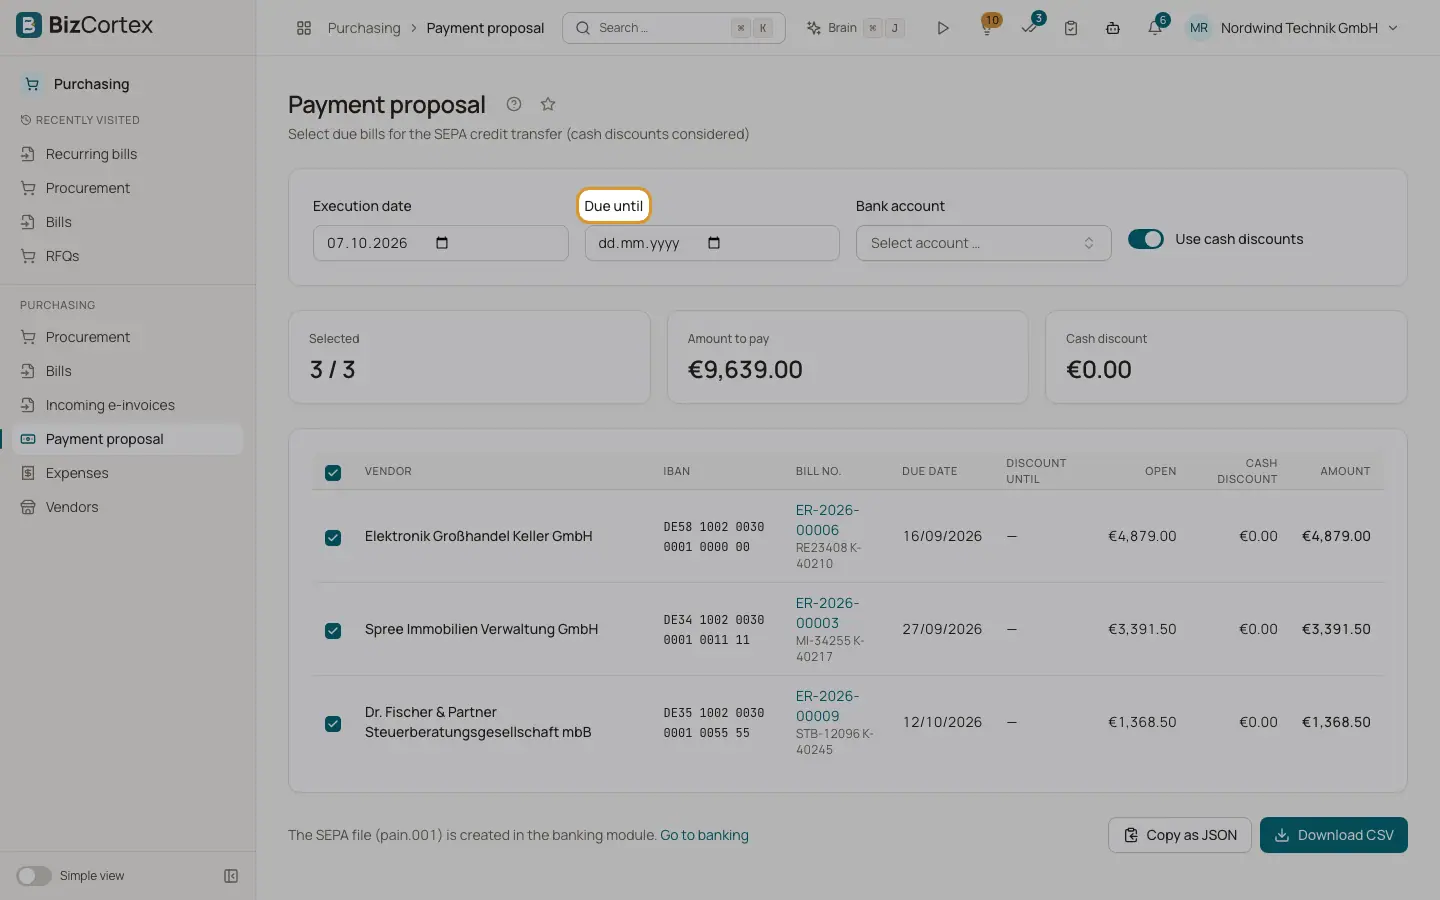Open the Due until calendar picker icon
The image size is (1440, 900).
point(714,243)
